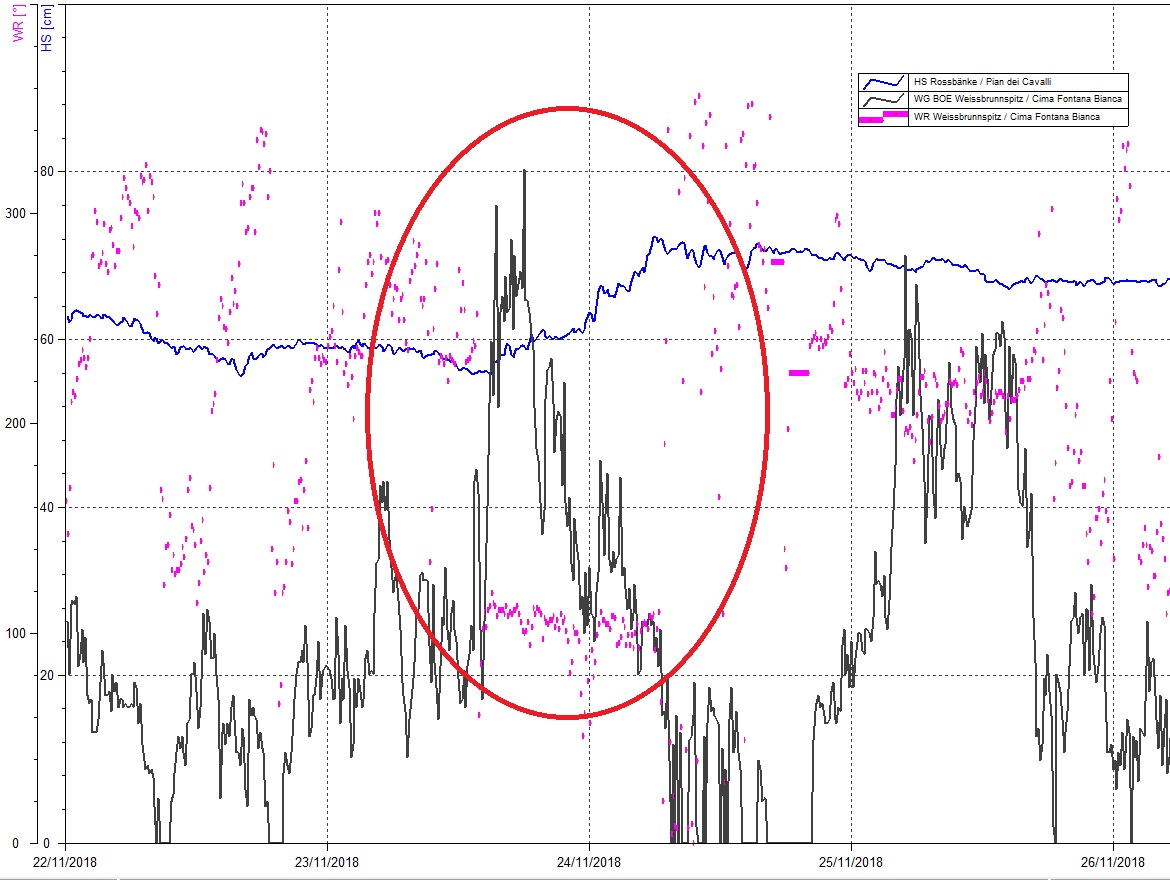Click the upper magenta bar right of the red ellipse
This screenshot has height=880, width=1170.
[777, 262]
